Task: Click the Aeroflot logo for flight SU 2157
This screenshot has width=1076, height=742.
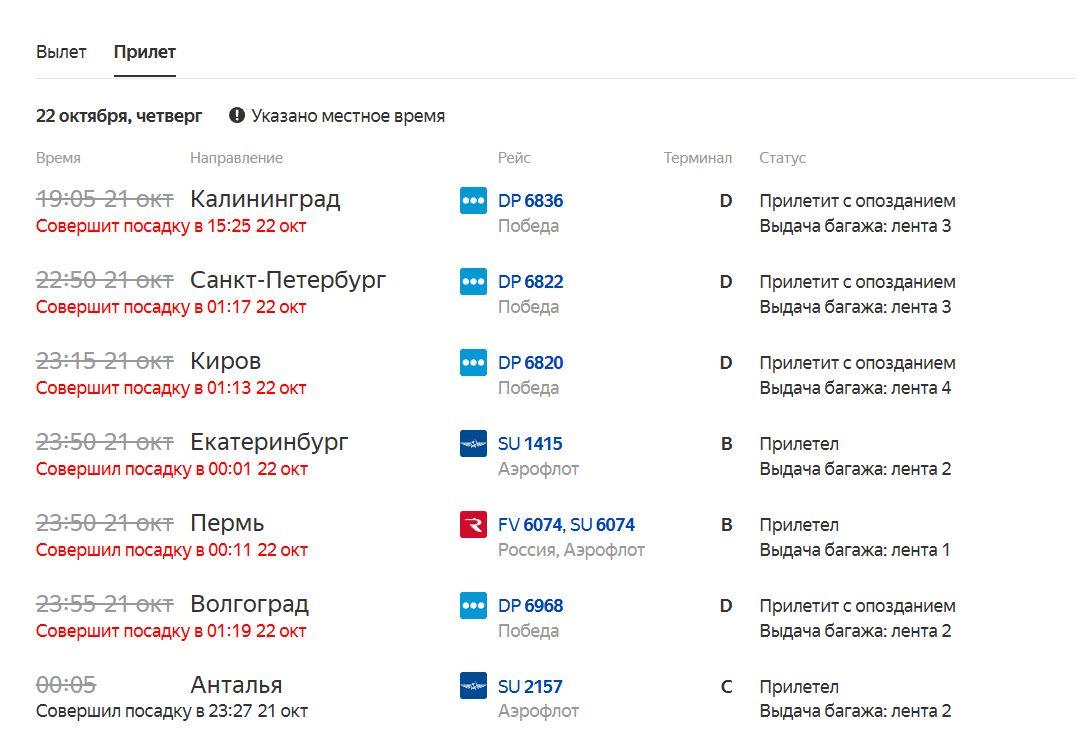Action: pos(473,686)
